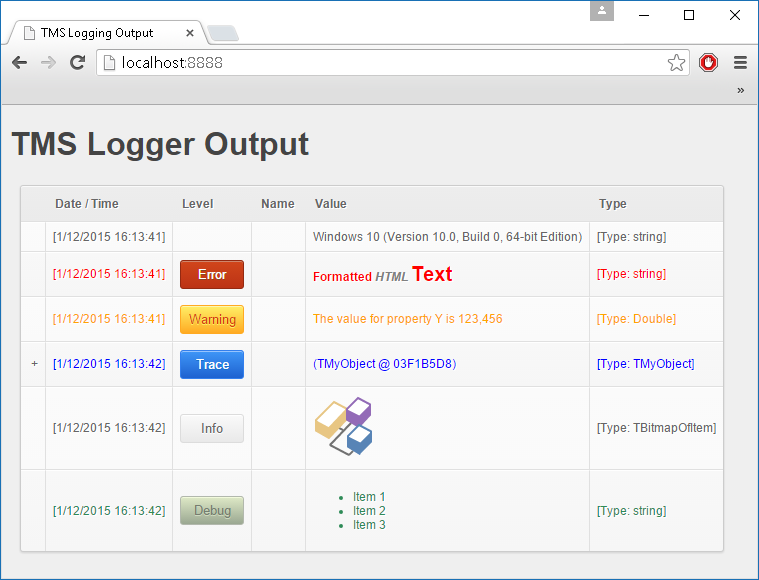The image size is (759, 580).
Task: Click the red Error button
Action: 212,274
